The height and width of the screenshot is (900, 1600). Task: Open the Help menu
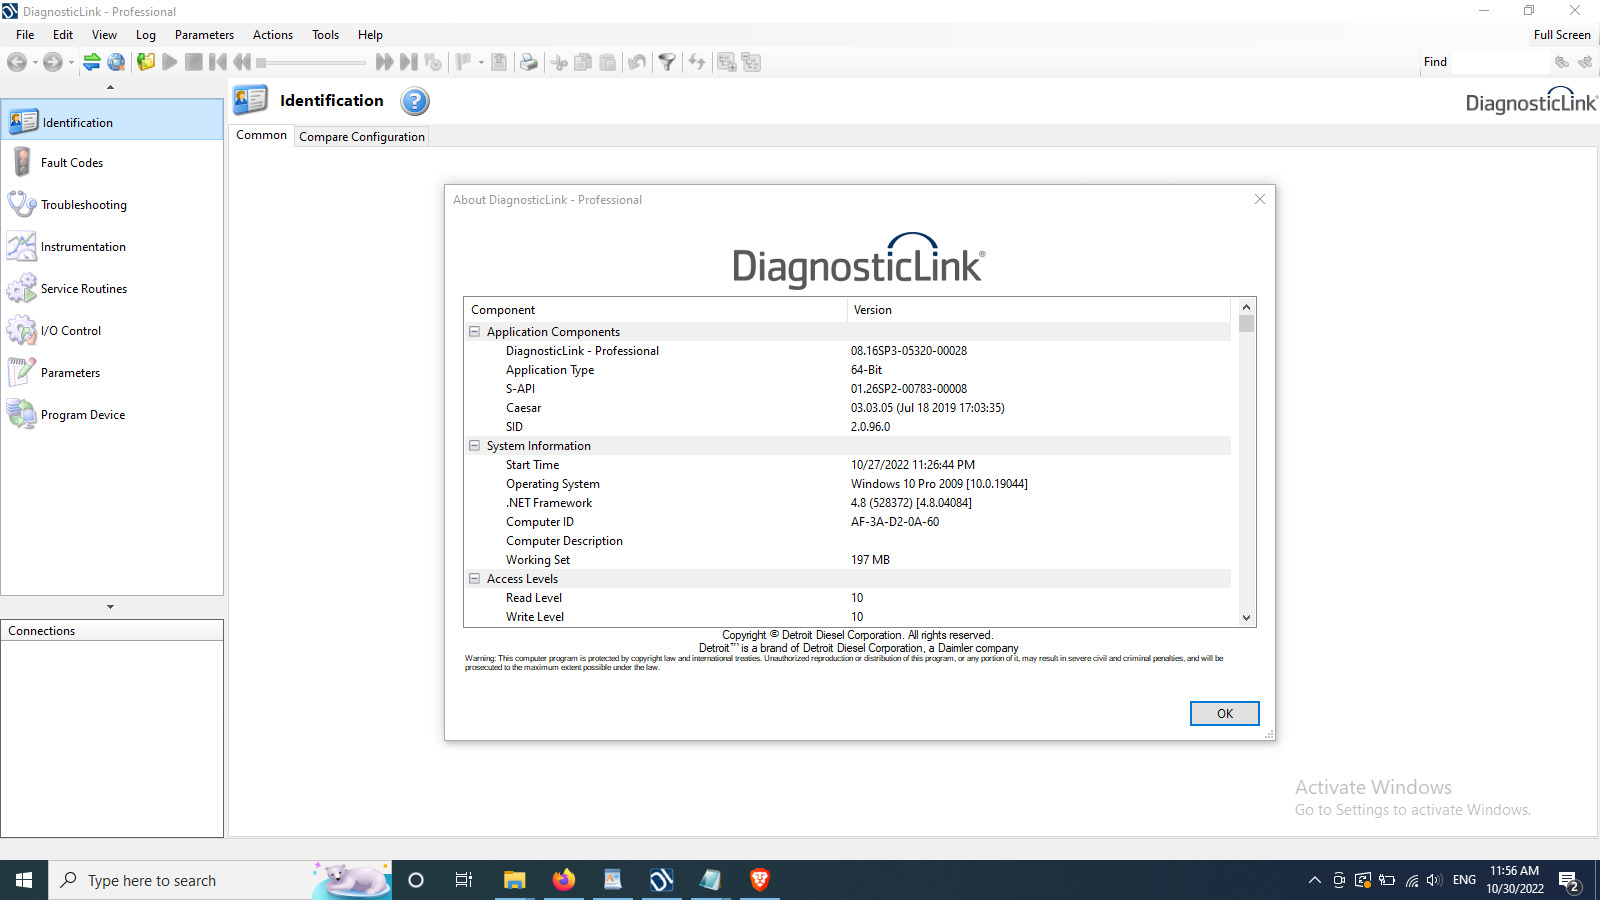(x=370, y=34)
